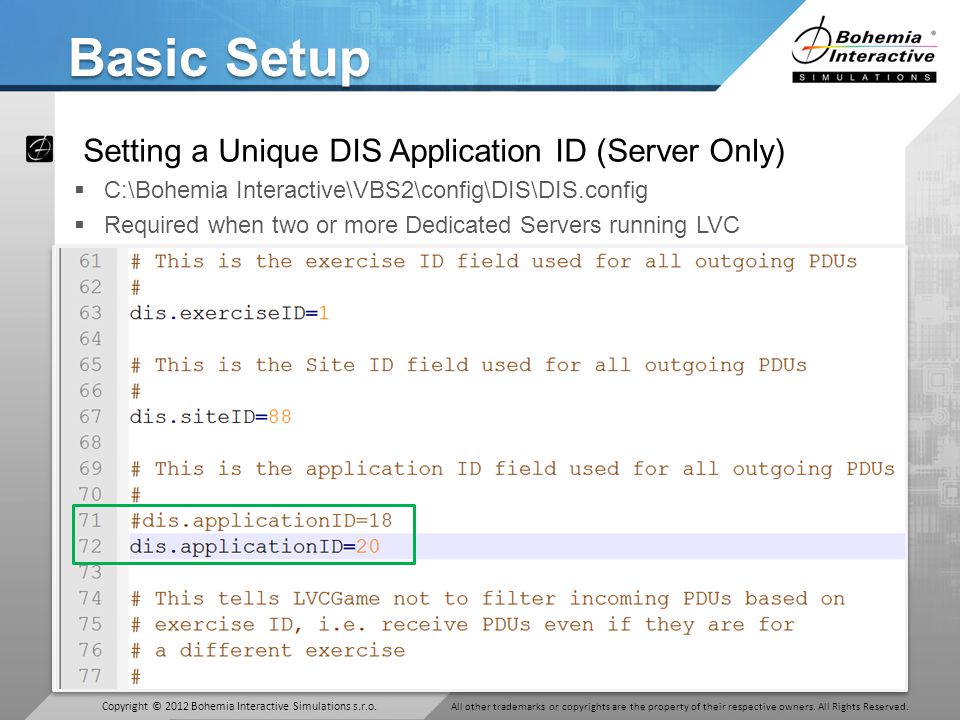Select heading 'Setting a Unique DIS Application ID'
This screenshot has height=720, width=960.
[434, 151]
